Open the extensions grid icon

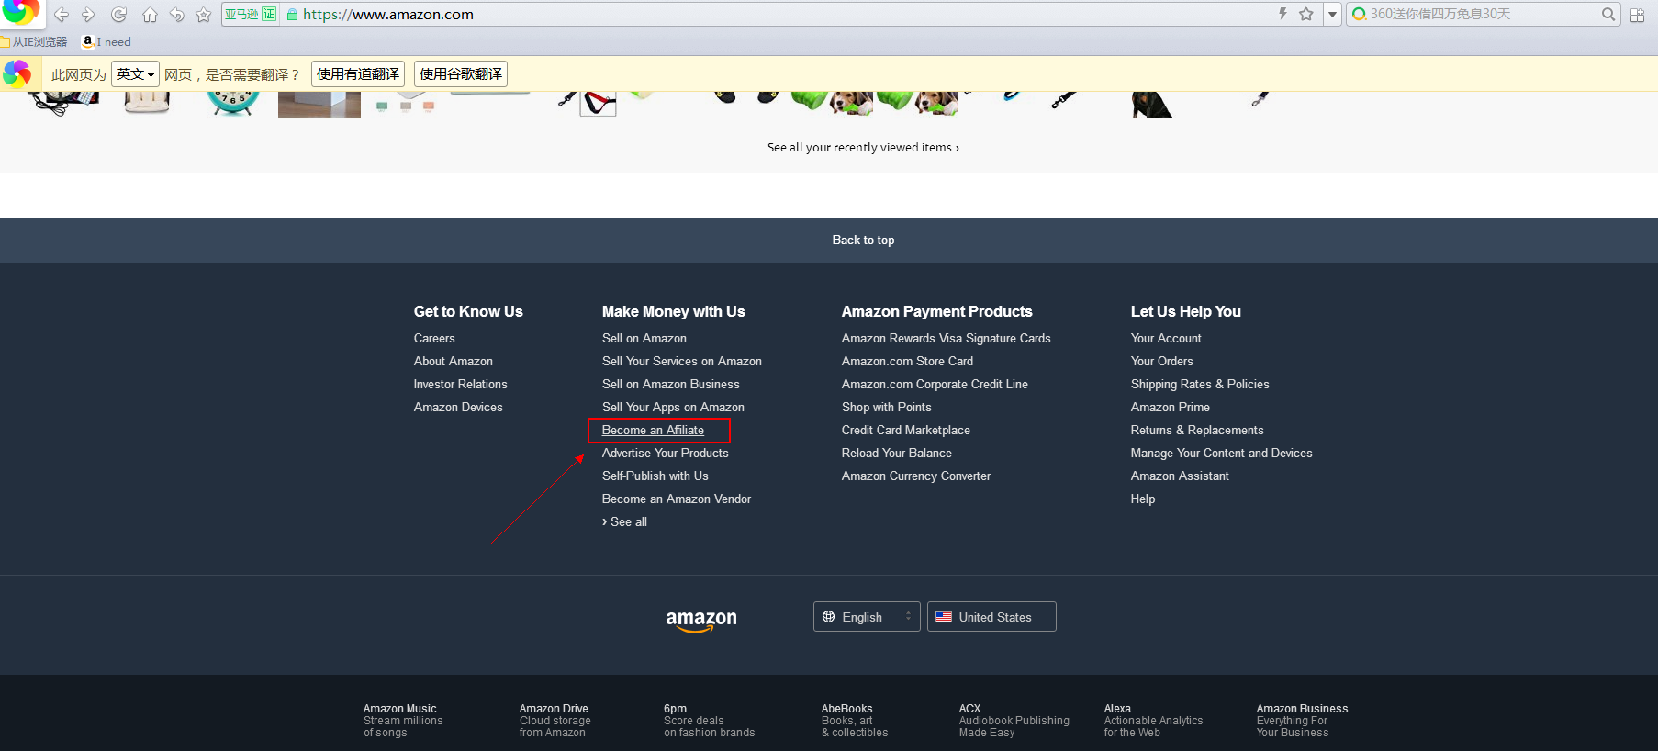[1637, 14]
